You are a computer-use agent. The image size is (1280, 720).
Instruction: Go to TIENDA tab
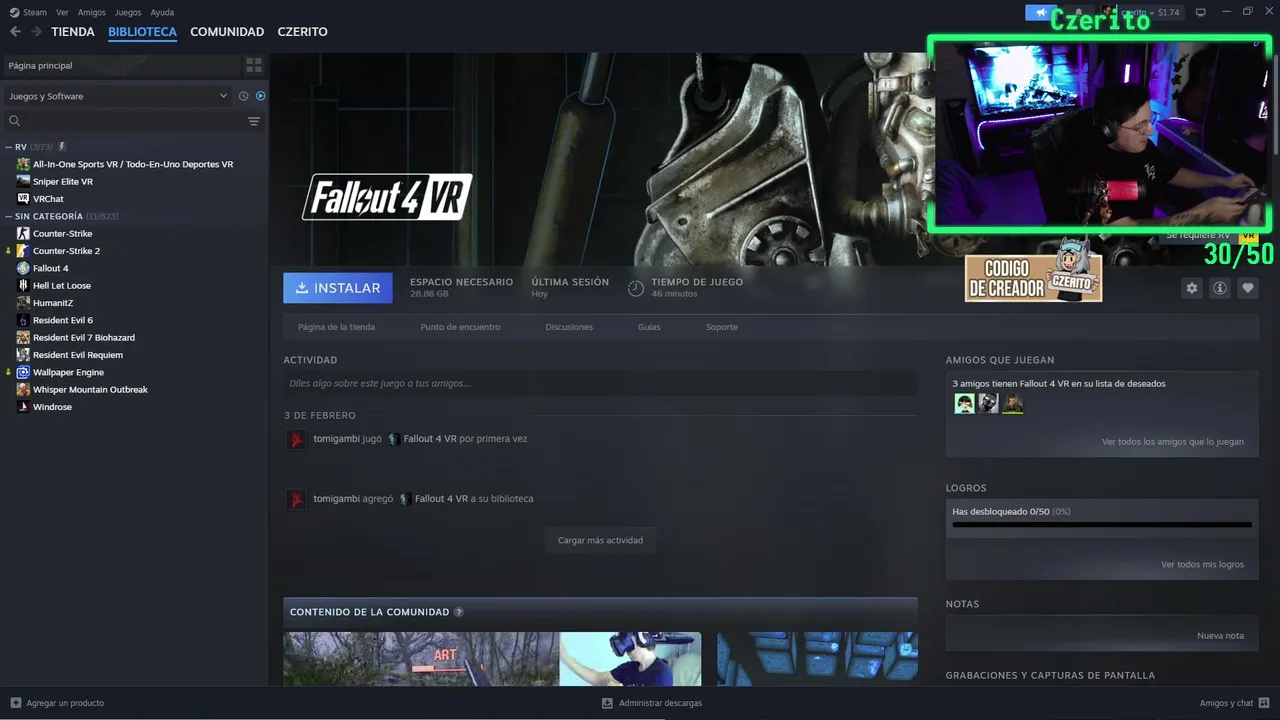click(73, 32)
